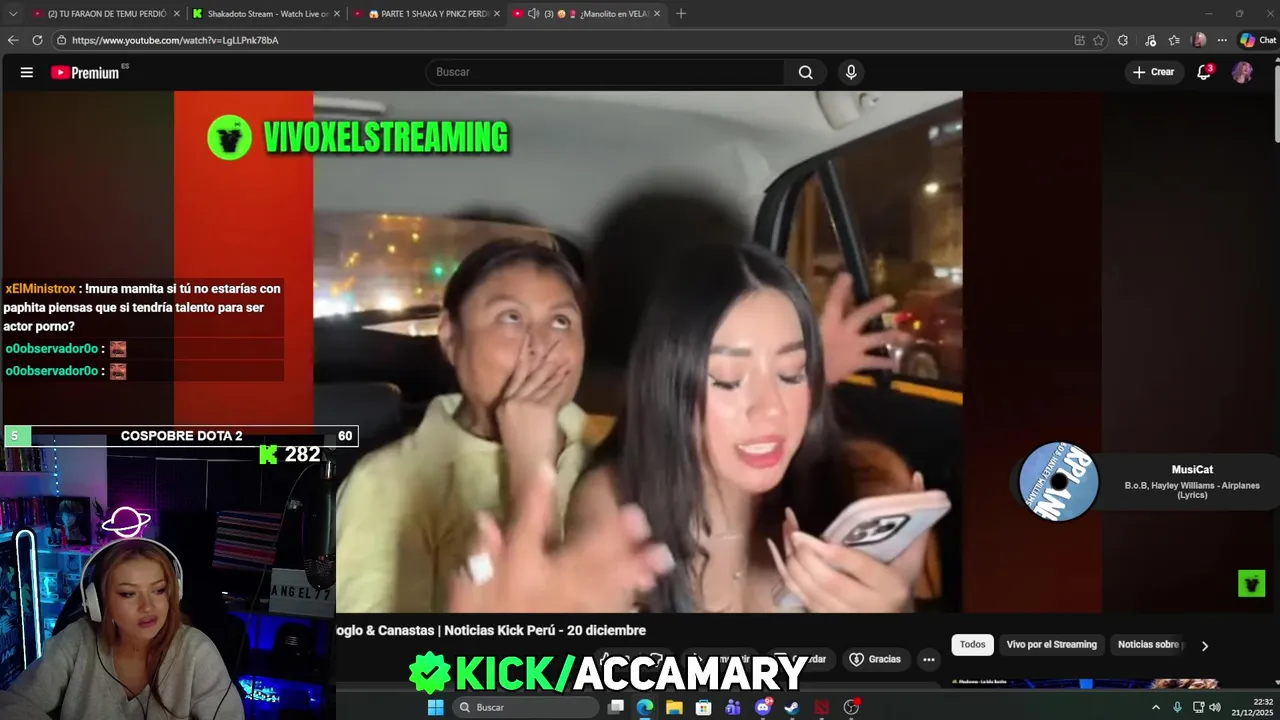Open the YouTube account avatar menu

[1242, 72]
